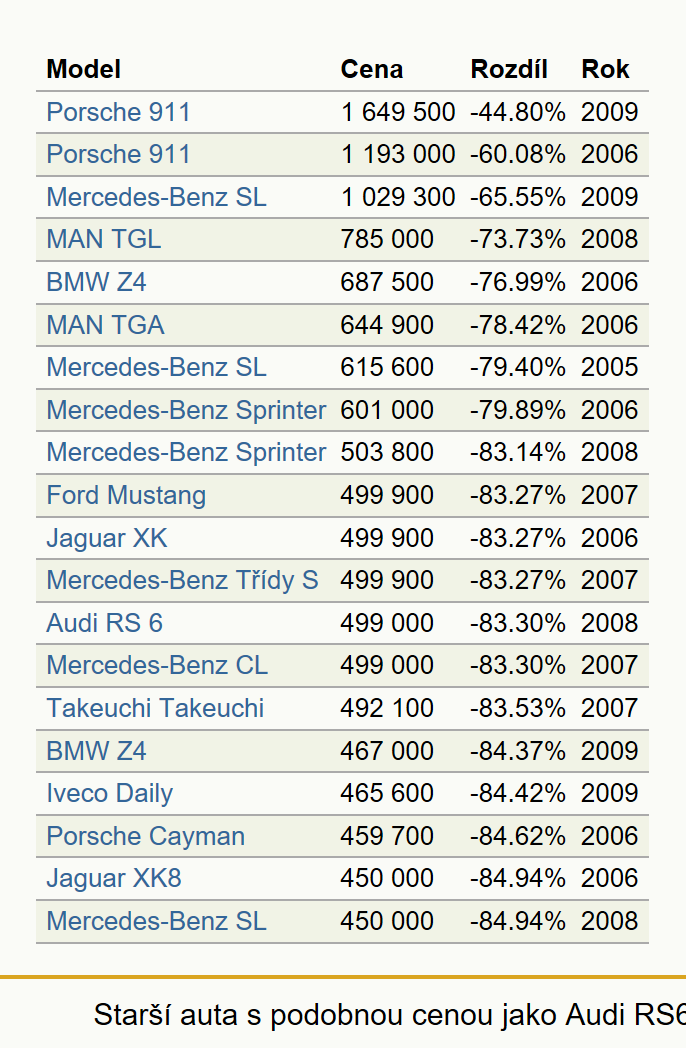Click the Ford Mustang link

pos(126,495)
